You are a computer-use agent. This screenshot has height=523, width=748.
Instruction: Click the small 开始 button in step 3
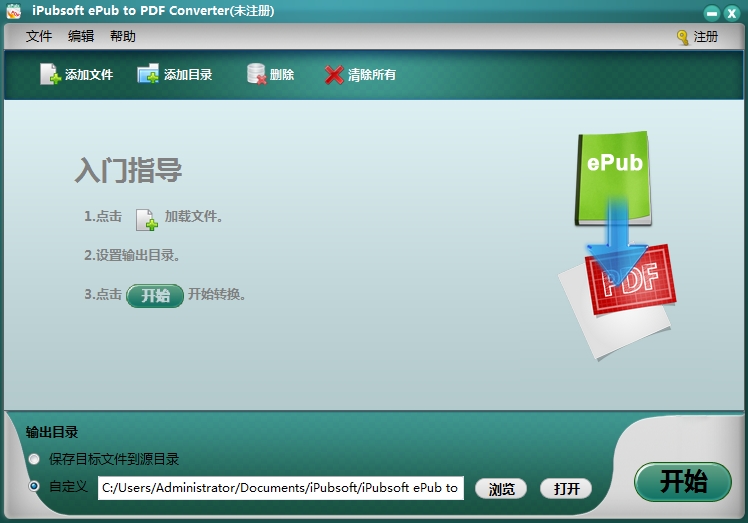[155, 296]
